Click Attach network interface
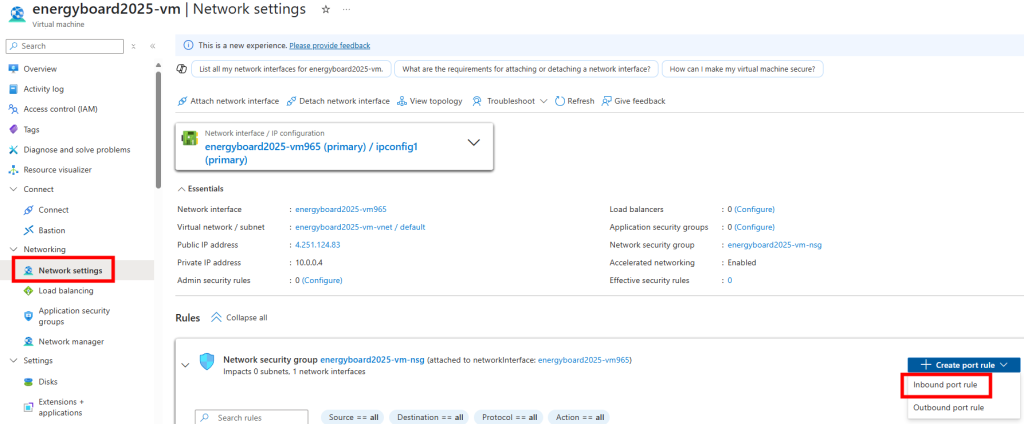The width and height of the screenshot is (1024, 424). click(x=228, y=101)
